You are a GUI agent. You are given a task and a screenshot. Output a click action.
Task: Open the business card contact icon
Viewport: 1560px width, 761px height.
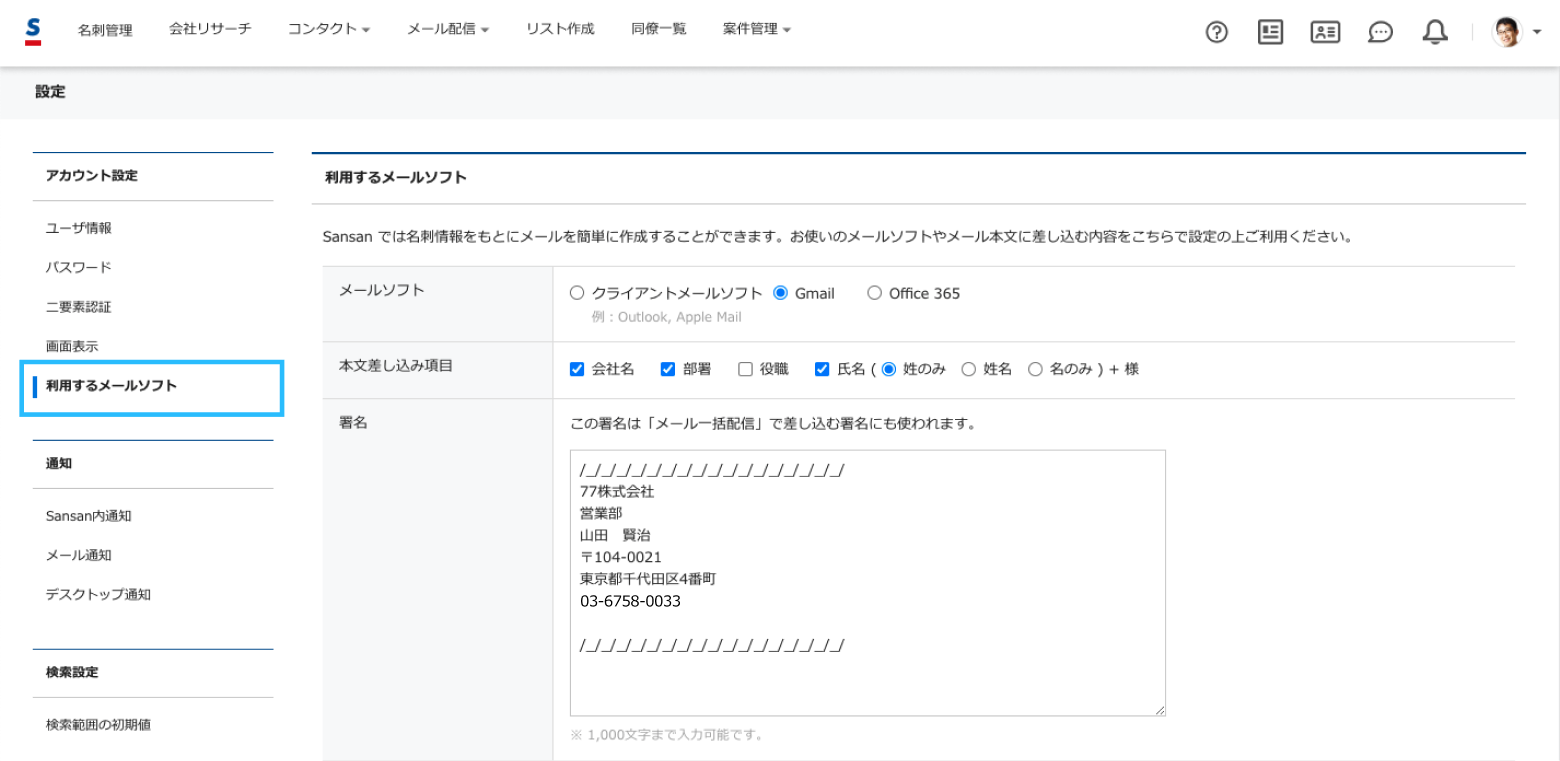[1325, 32]
